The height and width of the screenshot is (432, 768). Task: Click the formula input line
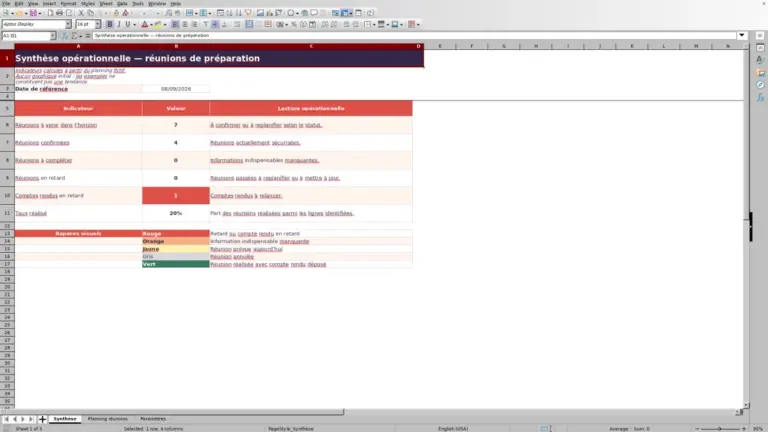414,35
